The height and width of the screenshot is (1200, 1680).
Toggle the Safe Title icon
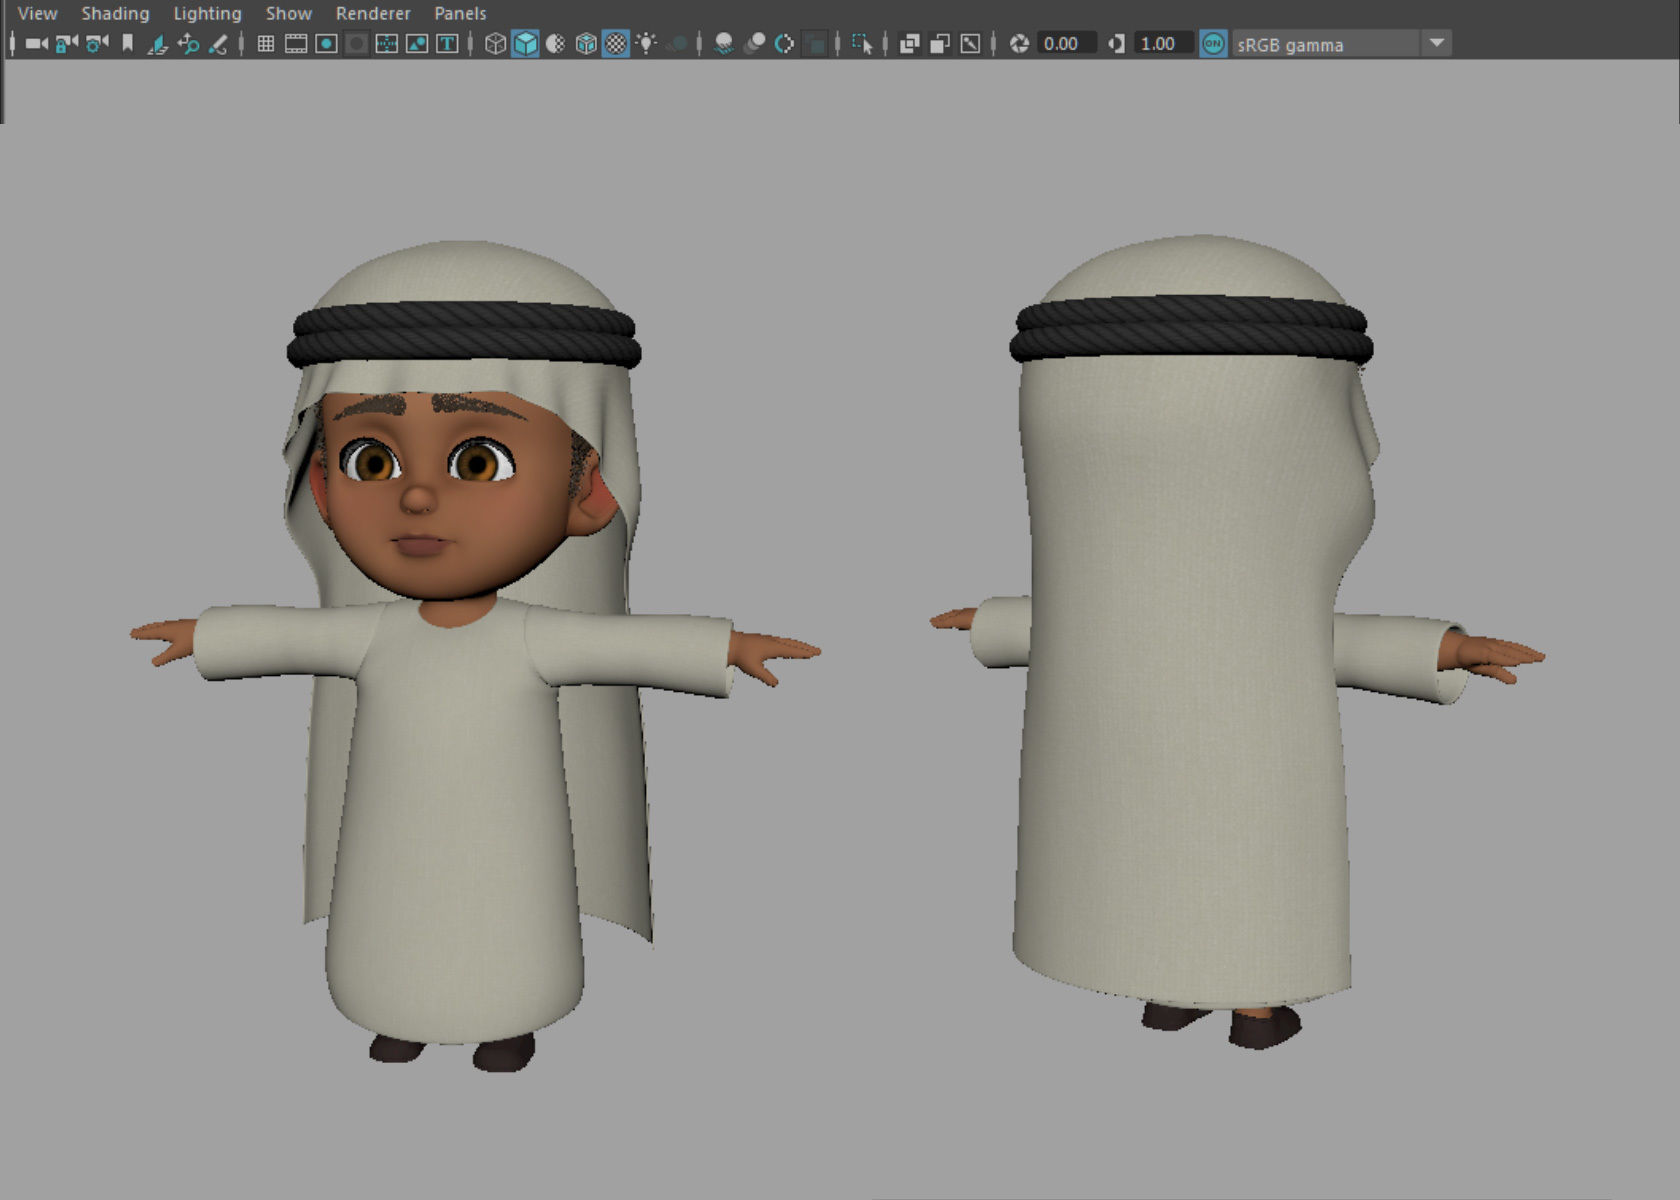(x=447, y=43)
